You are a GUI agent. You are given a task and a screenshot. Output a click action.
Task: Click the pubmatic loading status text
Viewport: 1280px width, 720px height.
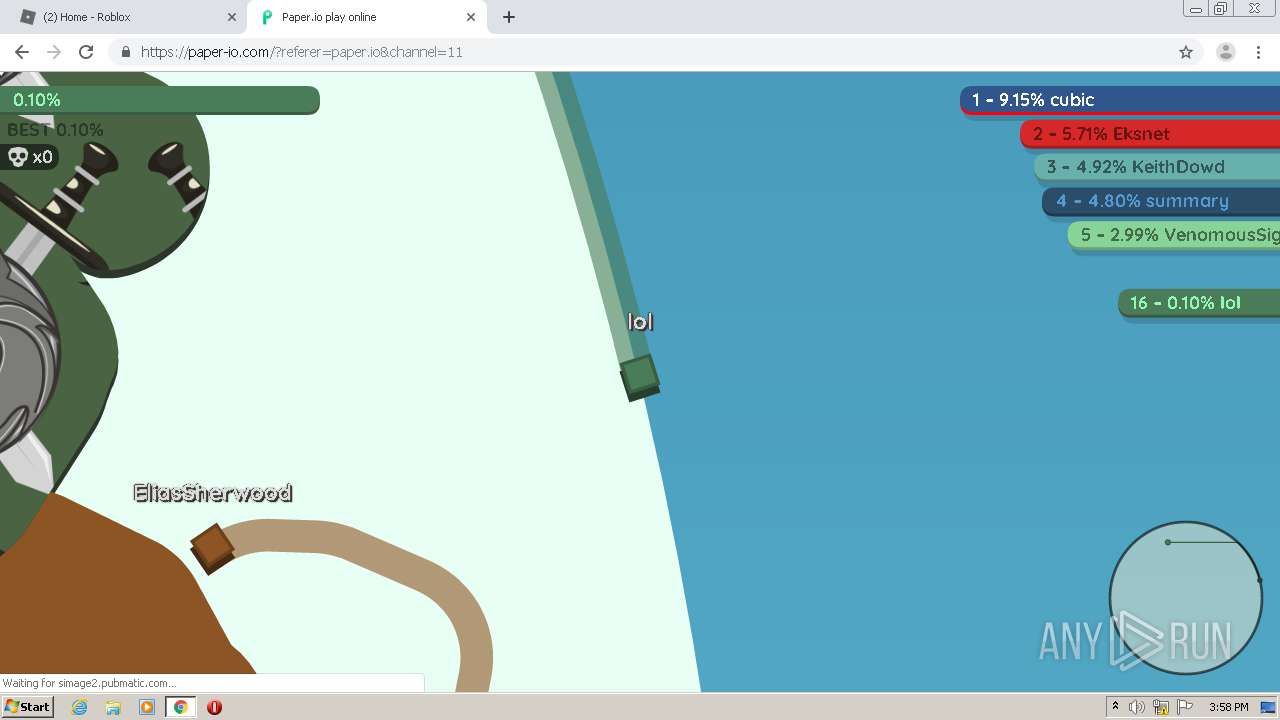point(89,683)
